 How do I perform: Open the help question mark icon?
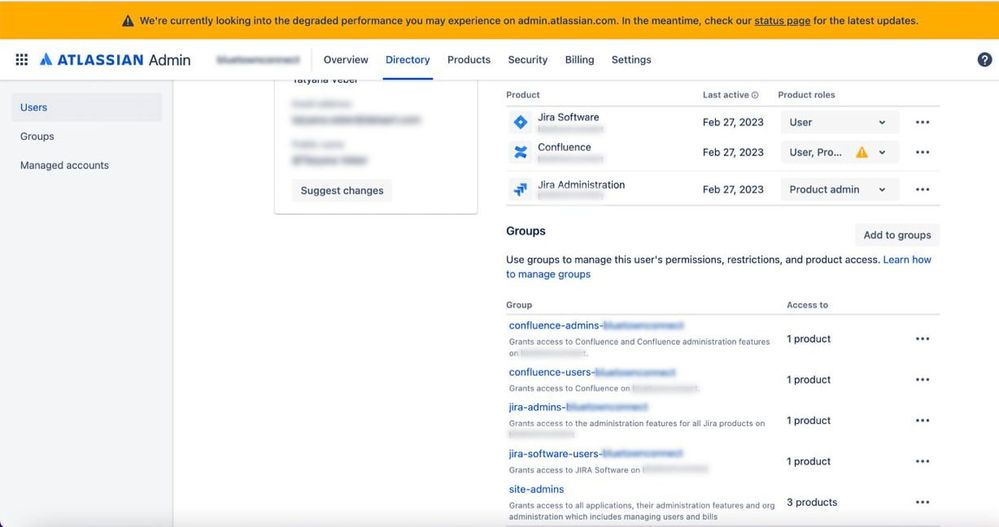click(984, 59)
